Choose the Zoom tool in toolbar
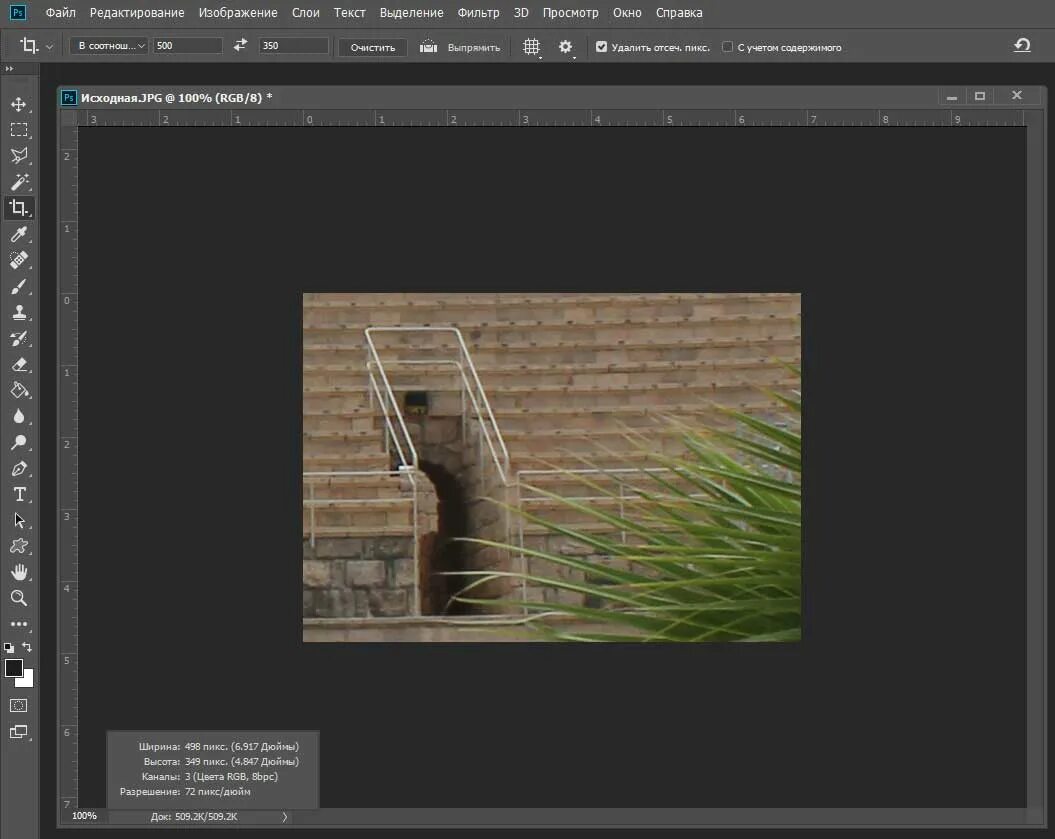This screenshot has width=1055, height=839. (19, 598)
